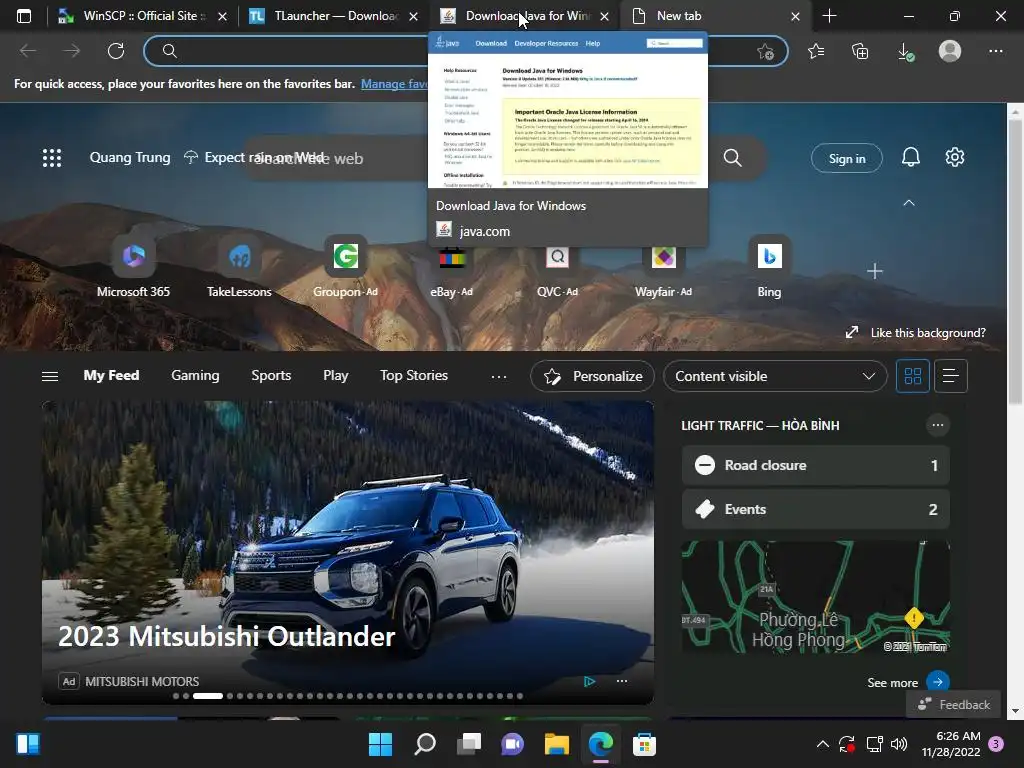Open Collections in the toolbar
Image resolution: width=1024 pixels, height=768 pixels.
point(860,51)
